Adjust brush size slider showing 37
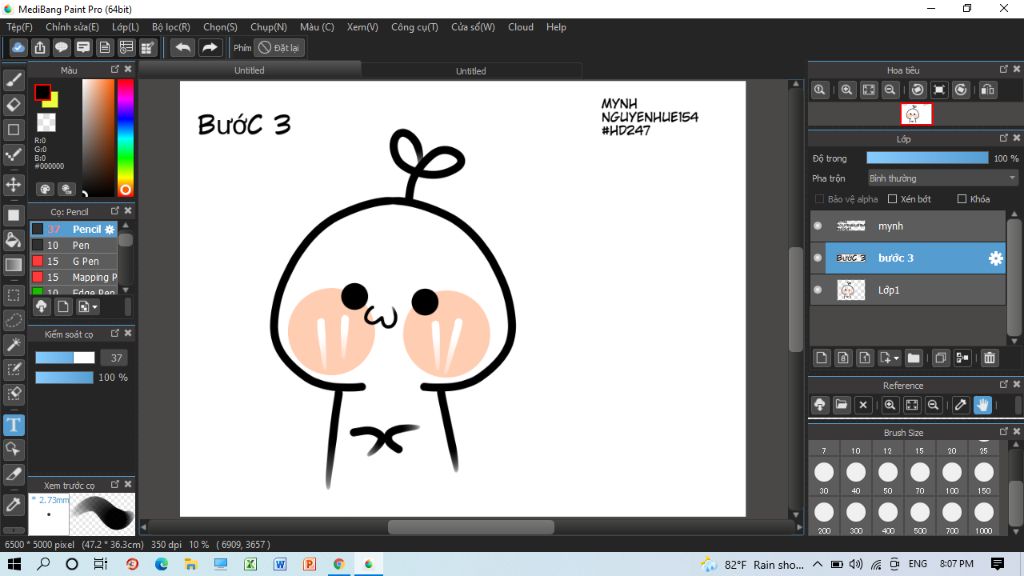Screen dimensions: 1024x576 click(65, 357)
